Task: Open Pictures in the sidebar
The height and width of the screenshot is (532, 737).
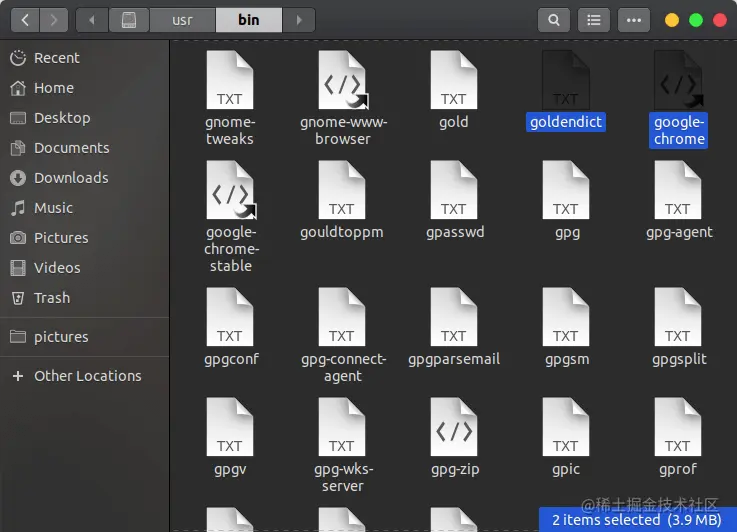Action: 85,238
